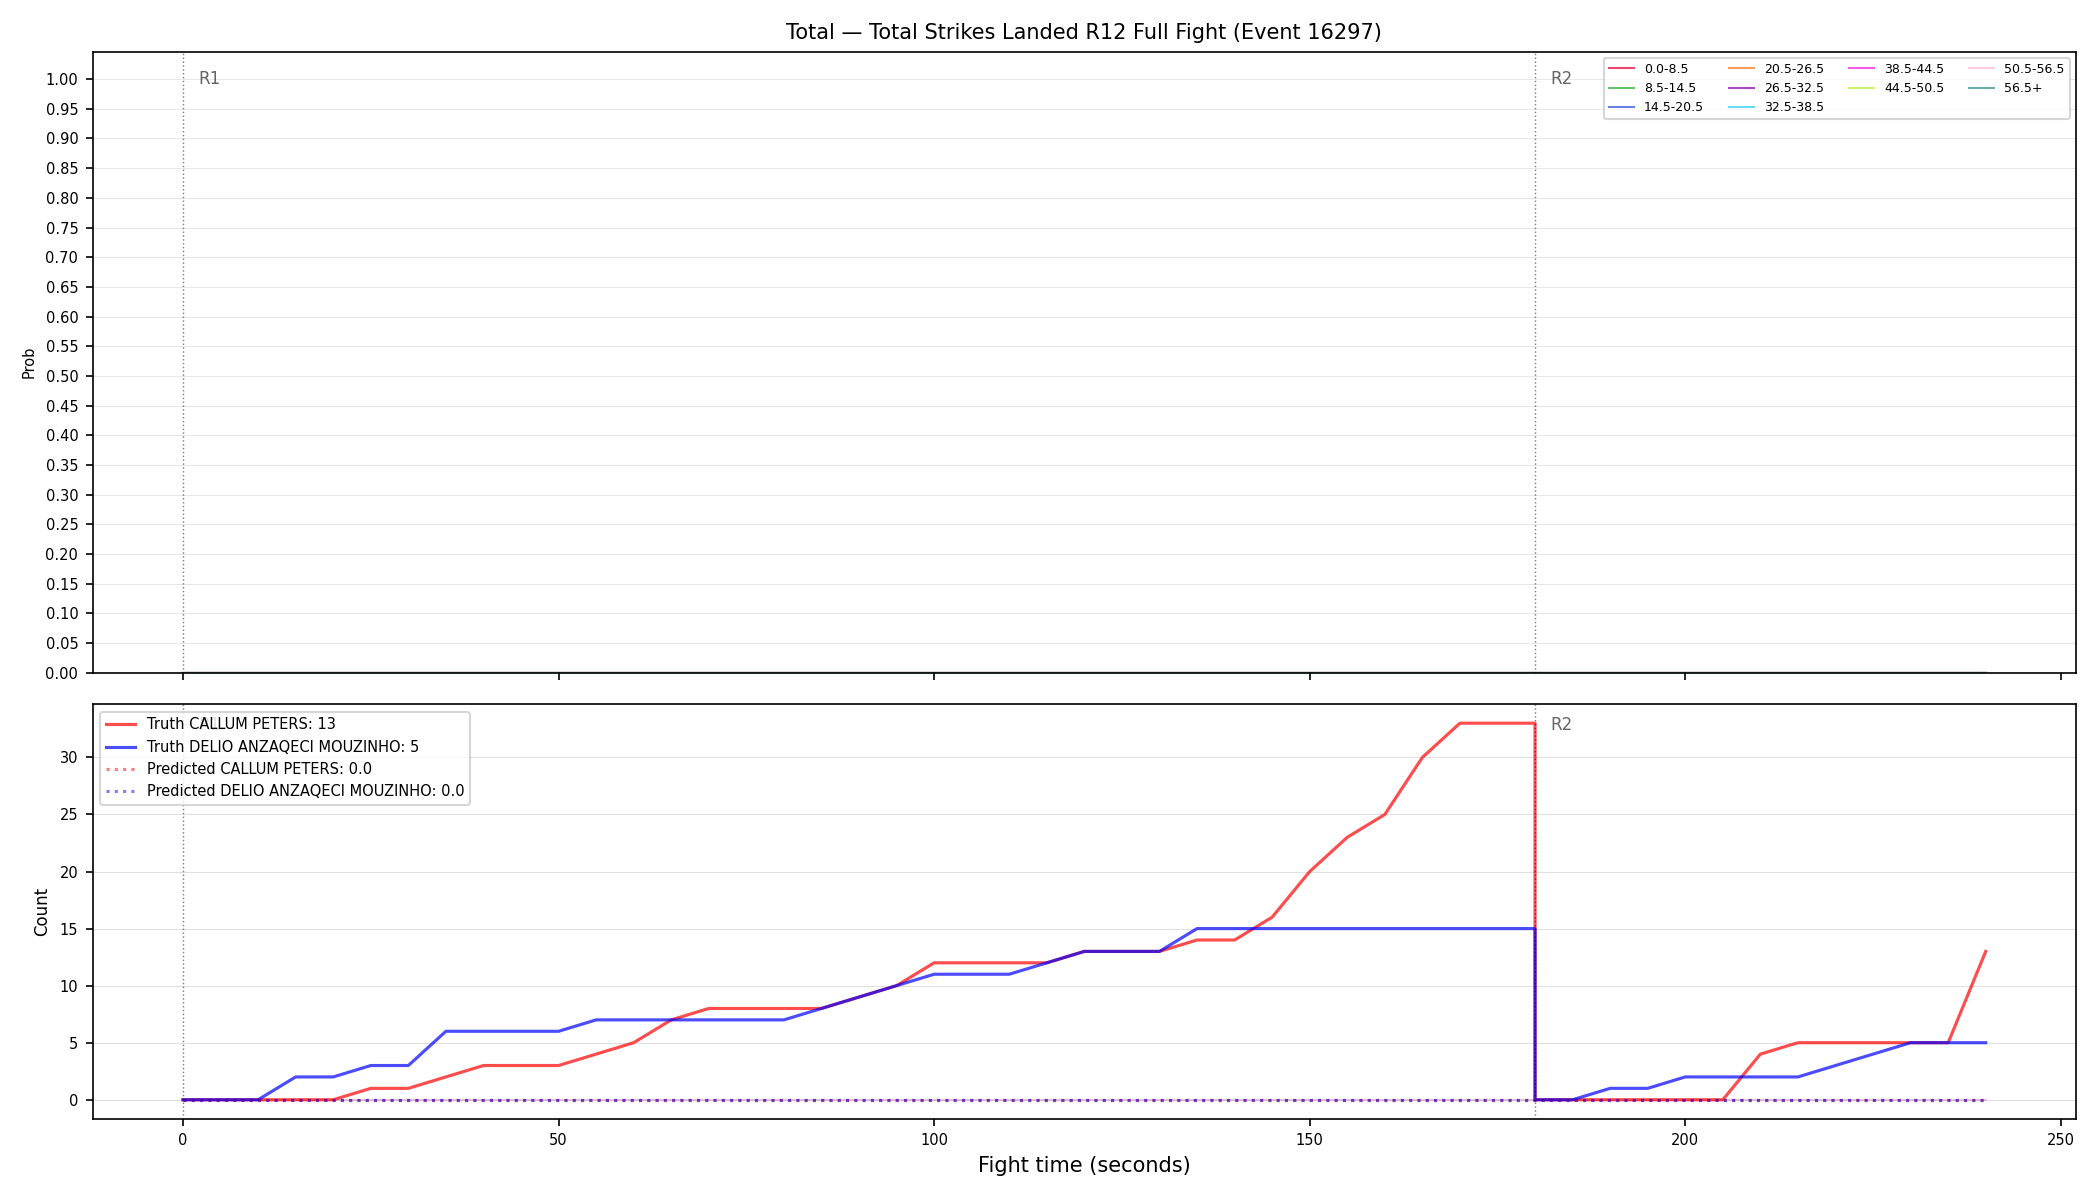Screen dimensions: 2100x1200
Task: Click the 0.75 tick on the Prob axis
Action: pyautogui.click(x=62, y=228)
